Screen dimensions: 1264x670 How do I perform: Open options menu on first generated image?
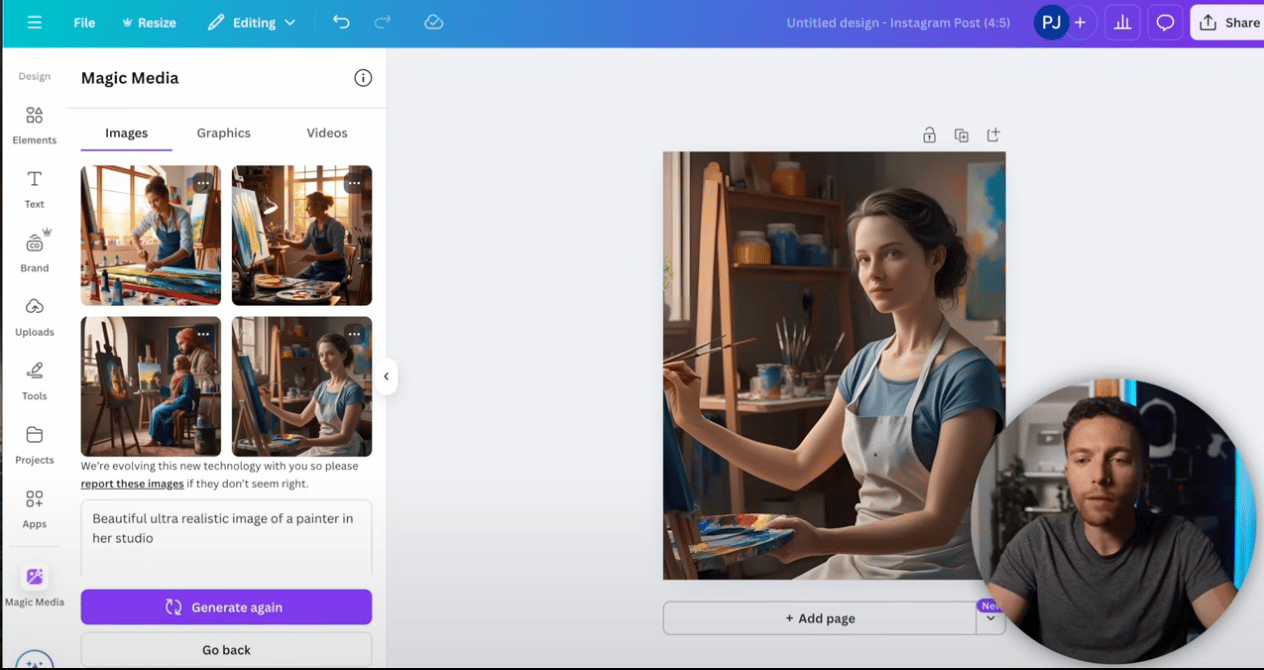pyautogui.click(x=203, y=183)
